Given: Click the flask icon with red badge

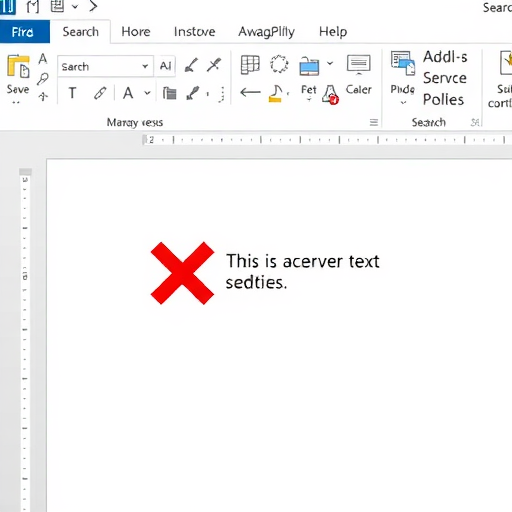Looking at the screenshot, I should pyautogui.click(x=330, y=95).
